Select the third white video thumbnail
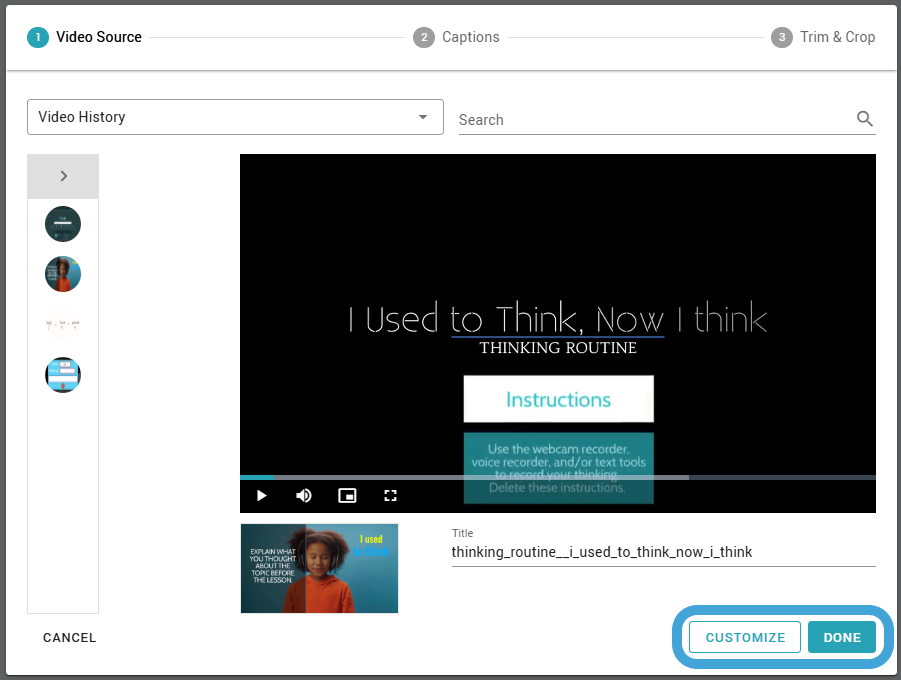The image size is (901, 680). (x=63, y=324)
